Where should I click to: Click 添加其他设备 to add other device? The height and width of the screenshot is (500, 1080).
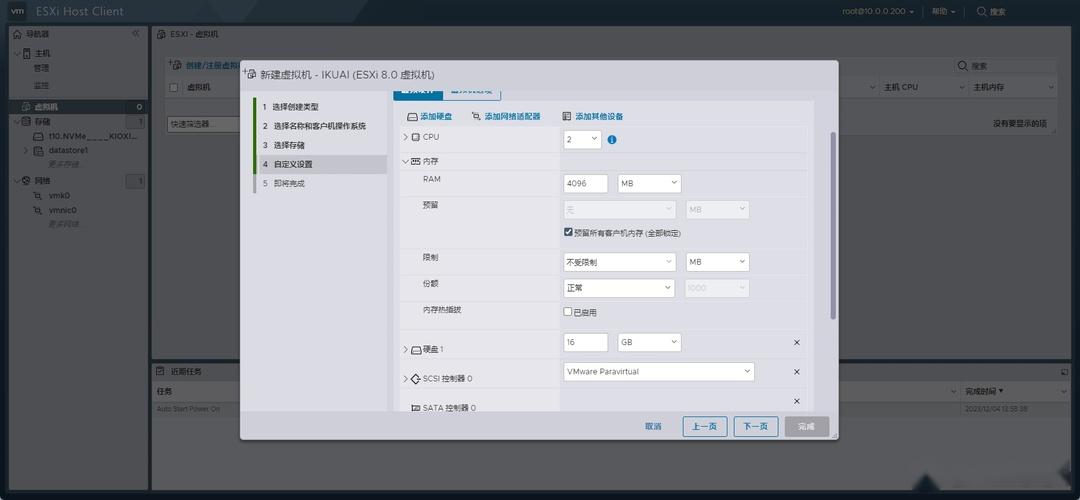593,116
